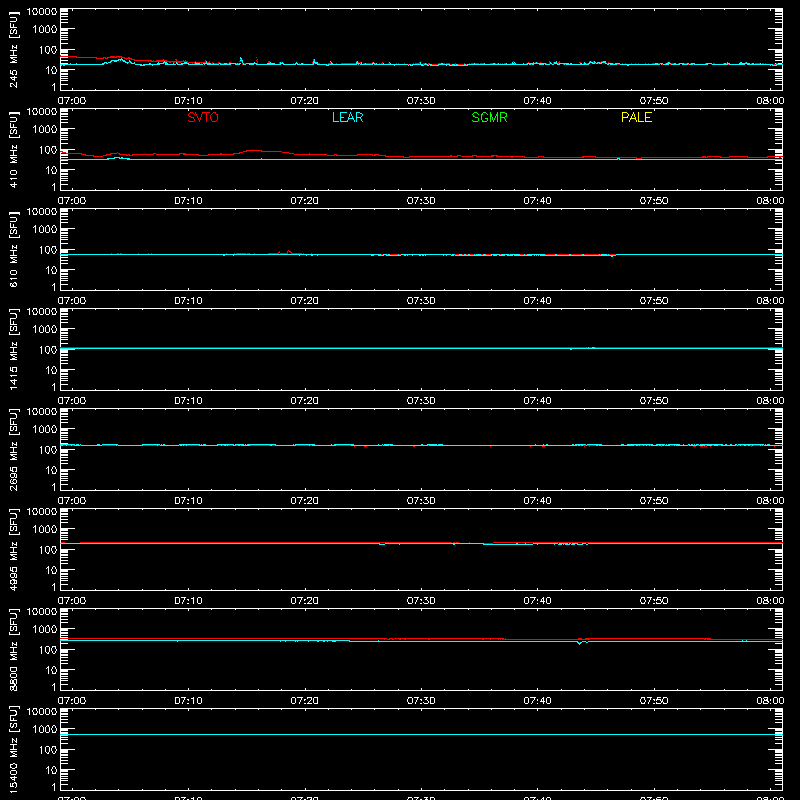
Task: Click 07:30 under the 245 MHz plot
Action: point(421,101)
